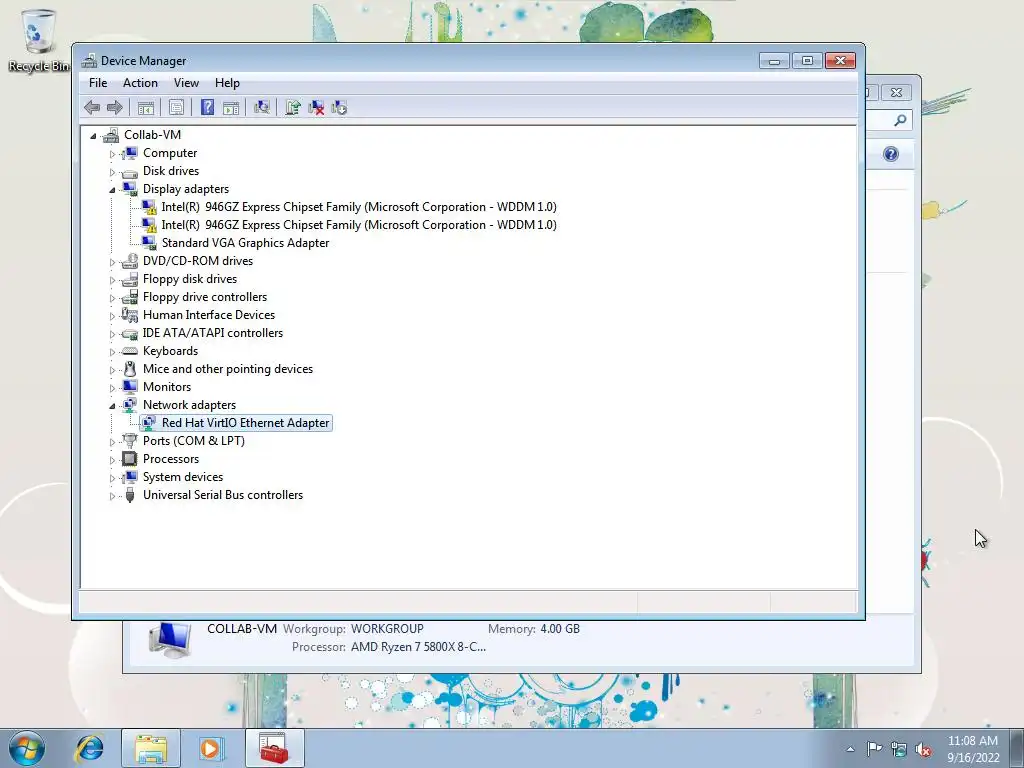
Task: Expand the Disk drives category
Action: pos(112,172)
